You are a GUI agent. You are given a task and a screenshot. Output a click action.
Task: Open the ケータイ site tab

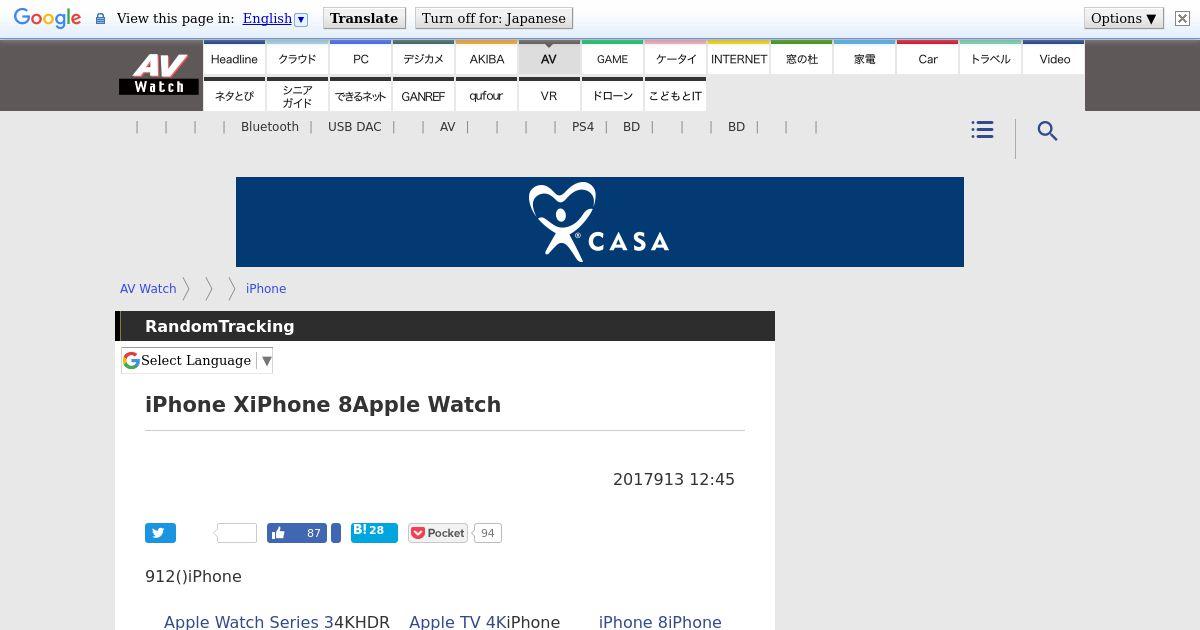[675, 59]
